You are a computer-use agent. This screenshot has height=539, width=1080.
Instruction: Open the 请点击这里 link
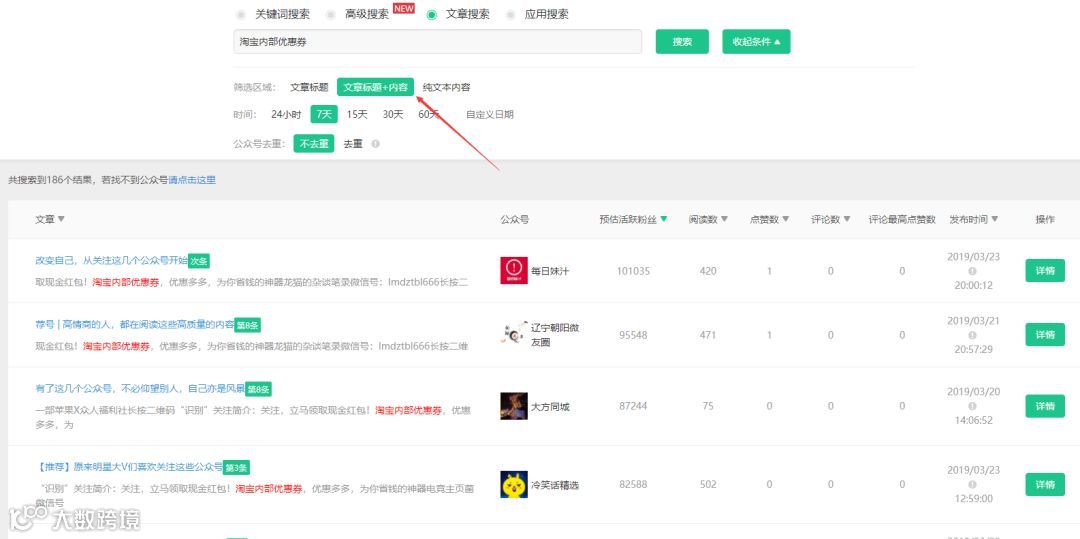[x=192, y=180]
